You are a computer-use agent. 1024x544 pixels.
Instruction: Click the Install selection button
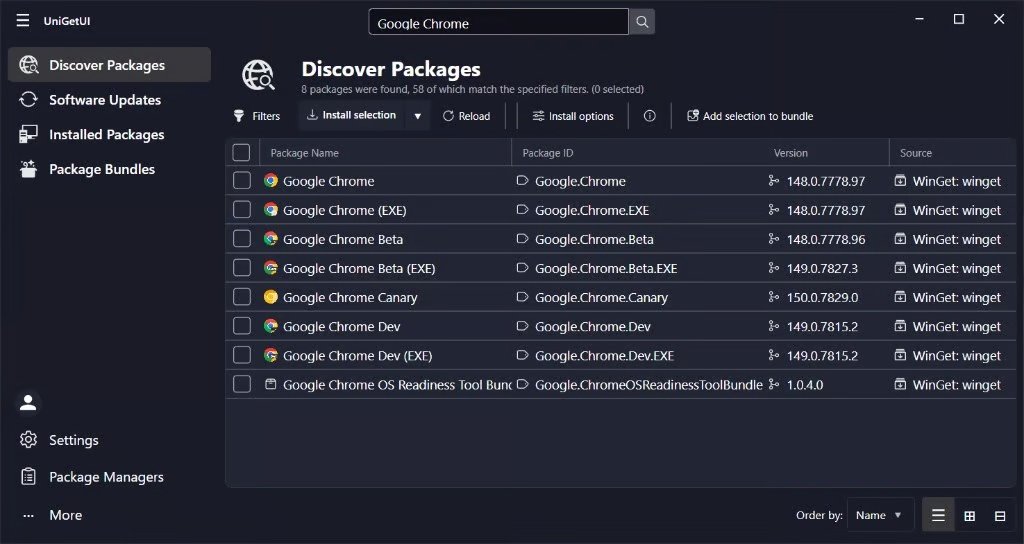(x=352, y=116)
